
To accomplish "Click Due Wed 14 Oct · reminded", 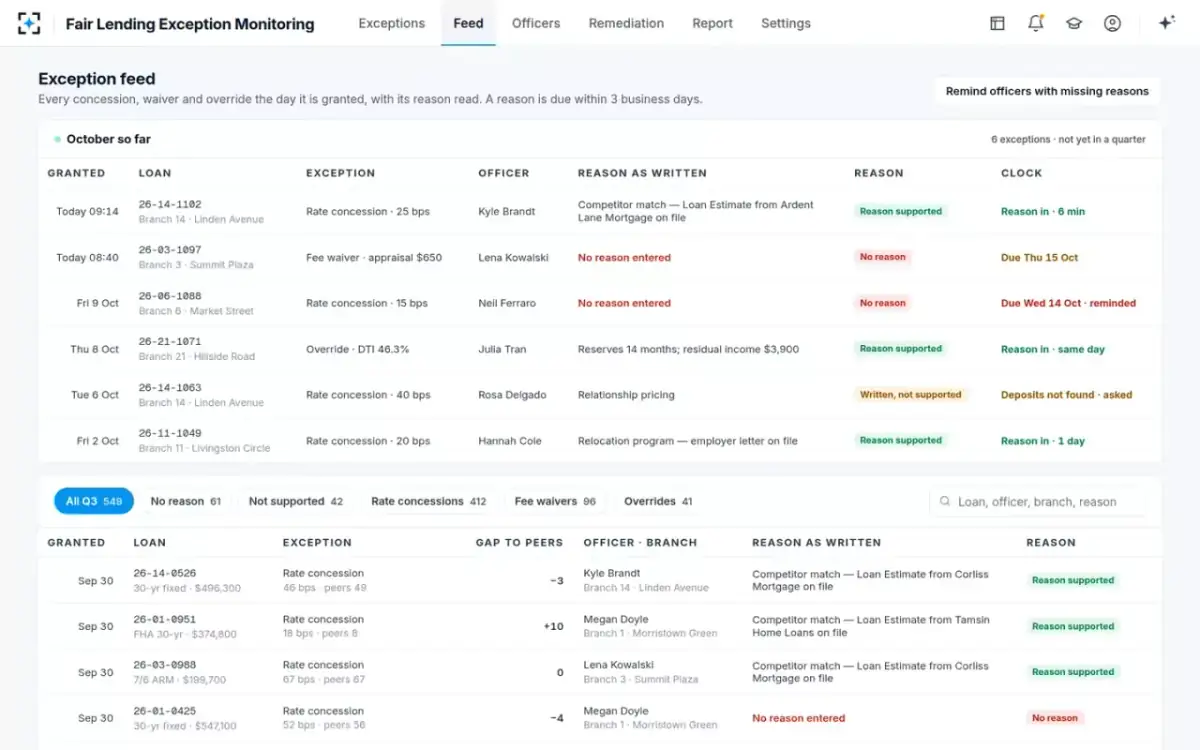I will [x=1068, y=303].
